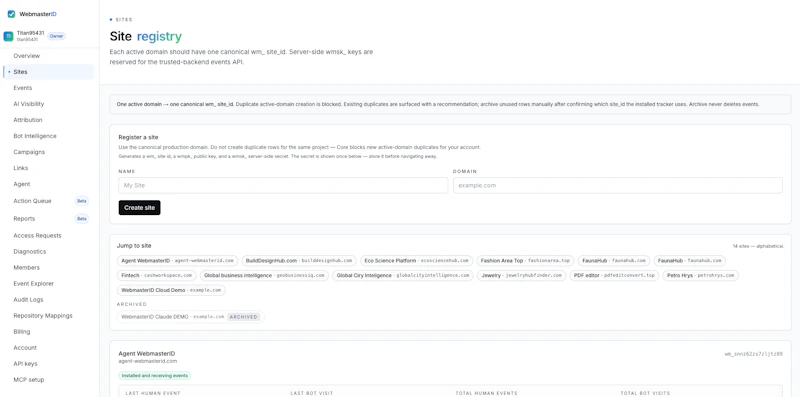This screenshot has height=397, width=800.
Task: Jump to WebmasterID Cloud Demo site
Action: click(171, 290)
